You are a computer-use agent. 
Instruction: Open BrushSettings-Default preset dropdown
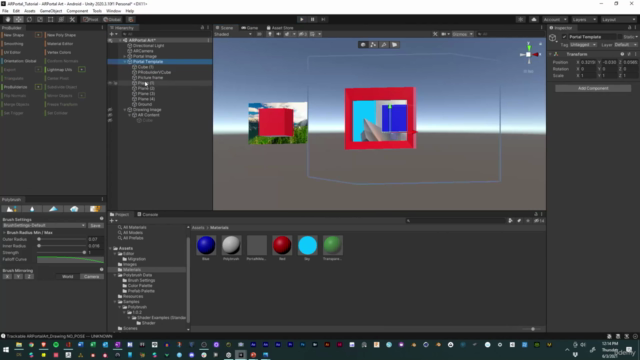pyautogui.click(x=44, y=225)
